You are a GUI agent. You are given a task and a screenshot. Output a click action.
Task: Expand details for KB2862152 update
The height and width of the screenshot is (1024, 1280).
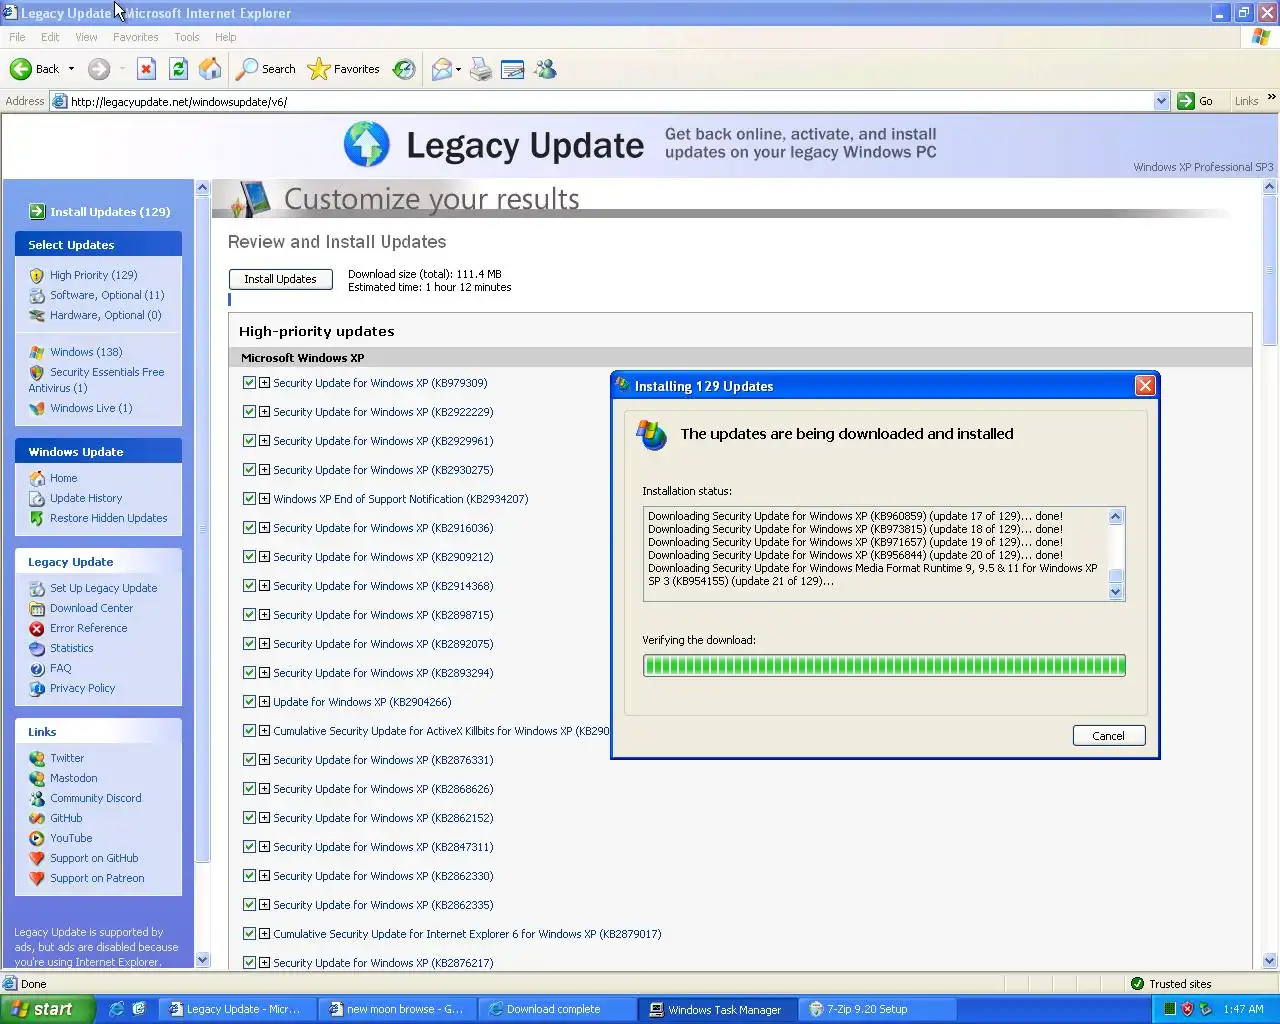[264, 818]
